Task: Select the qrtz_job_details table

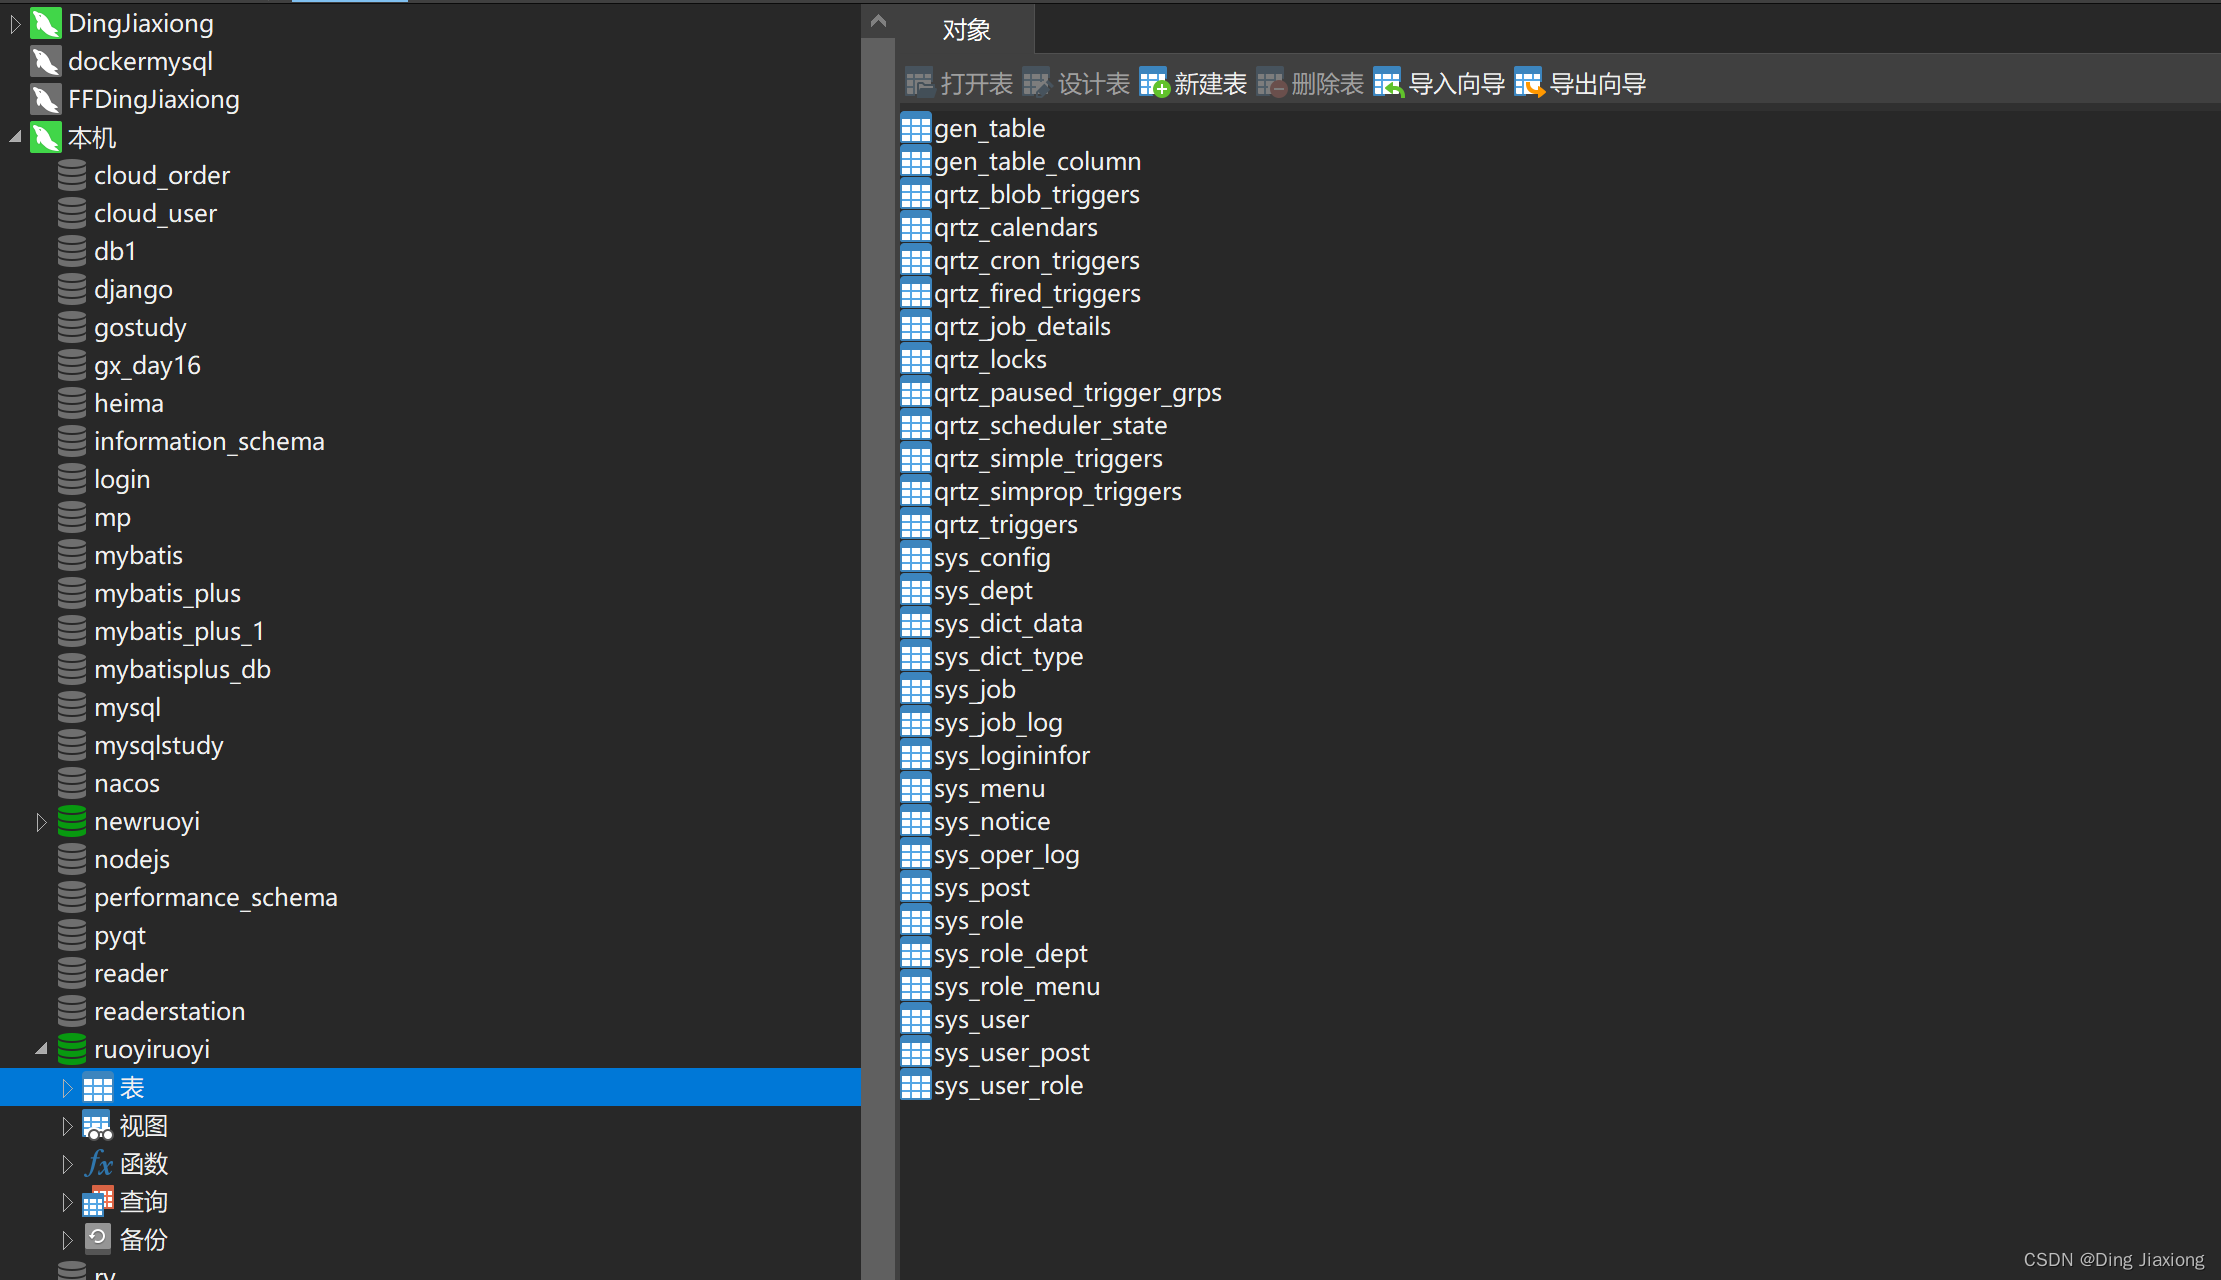Action: (x=1022, y=327)
